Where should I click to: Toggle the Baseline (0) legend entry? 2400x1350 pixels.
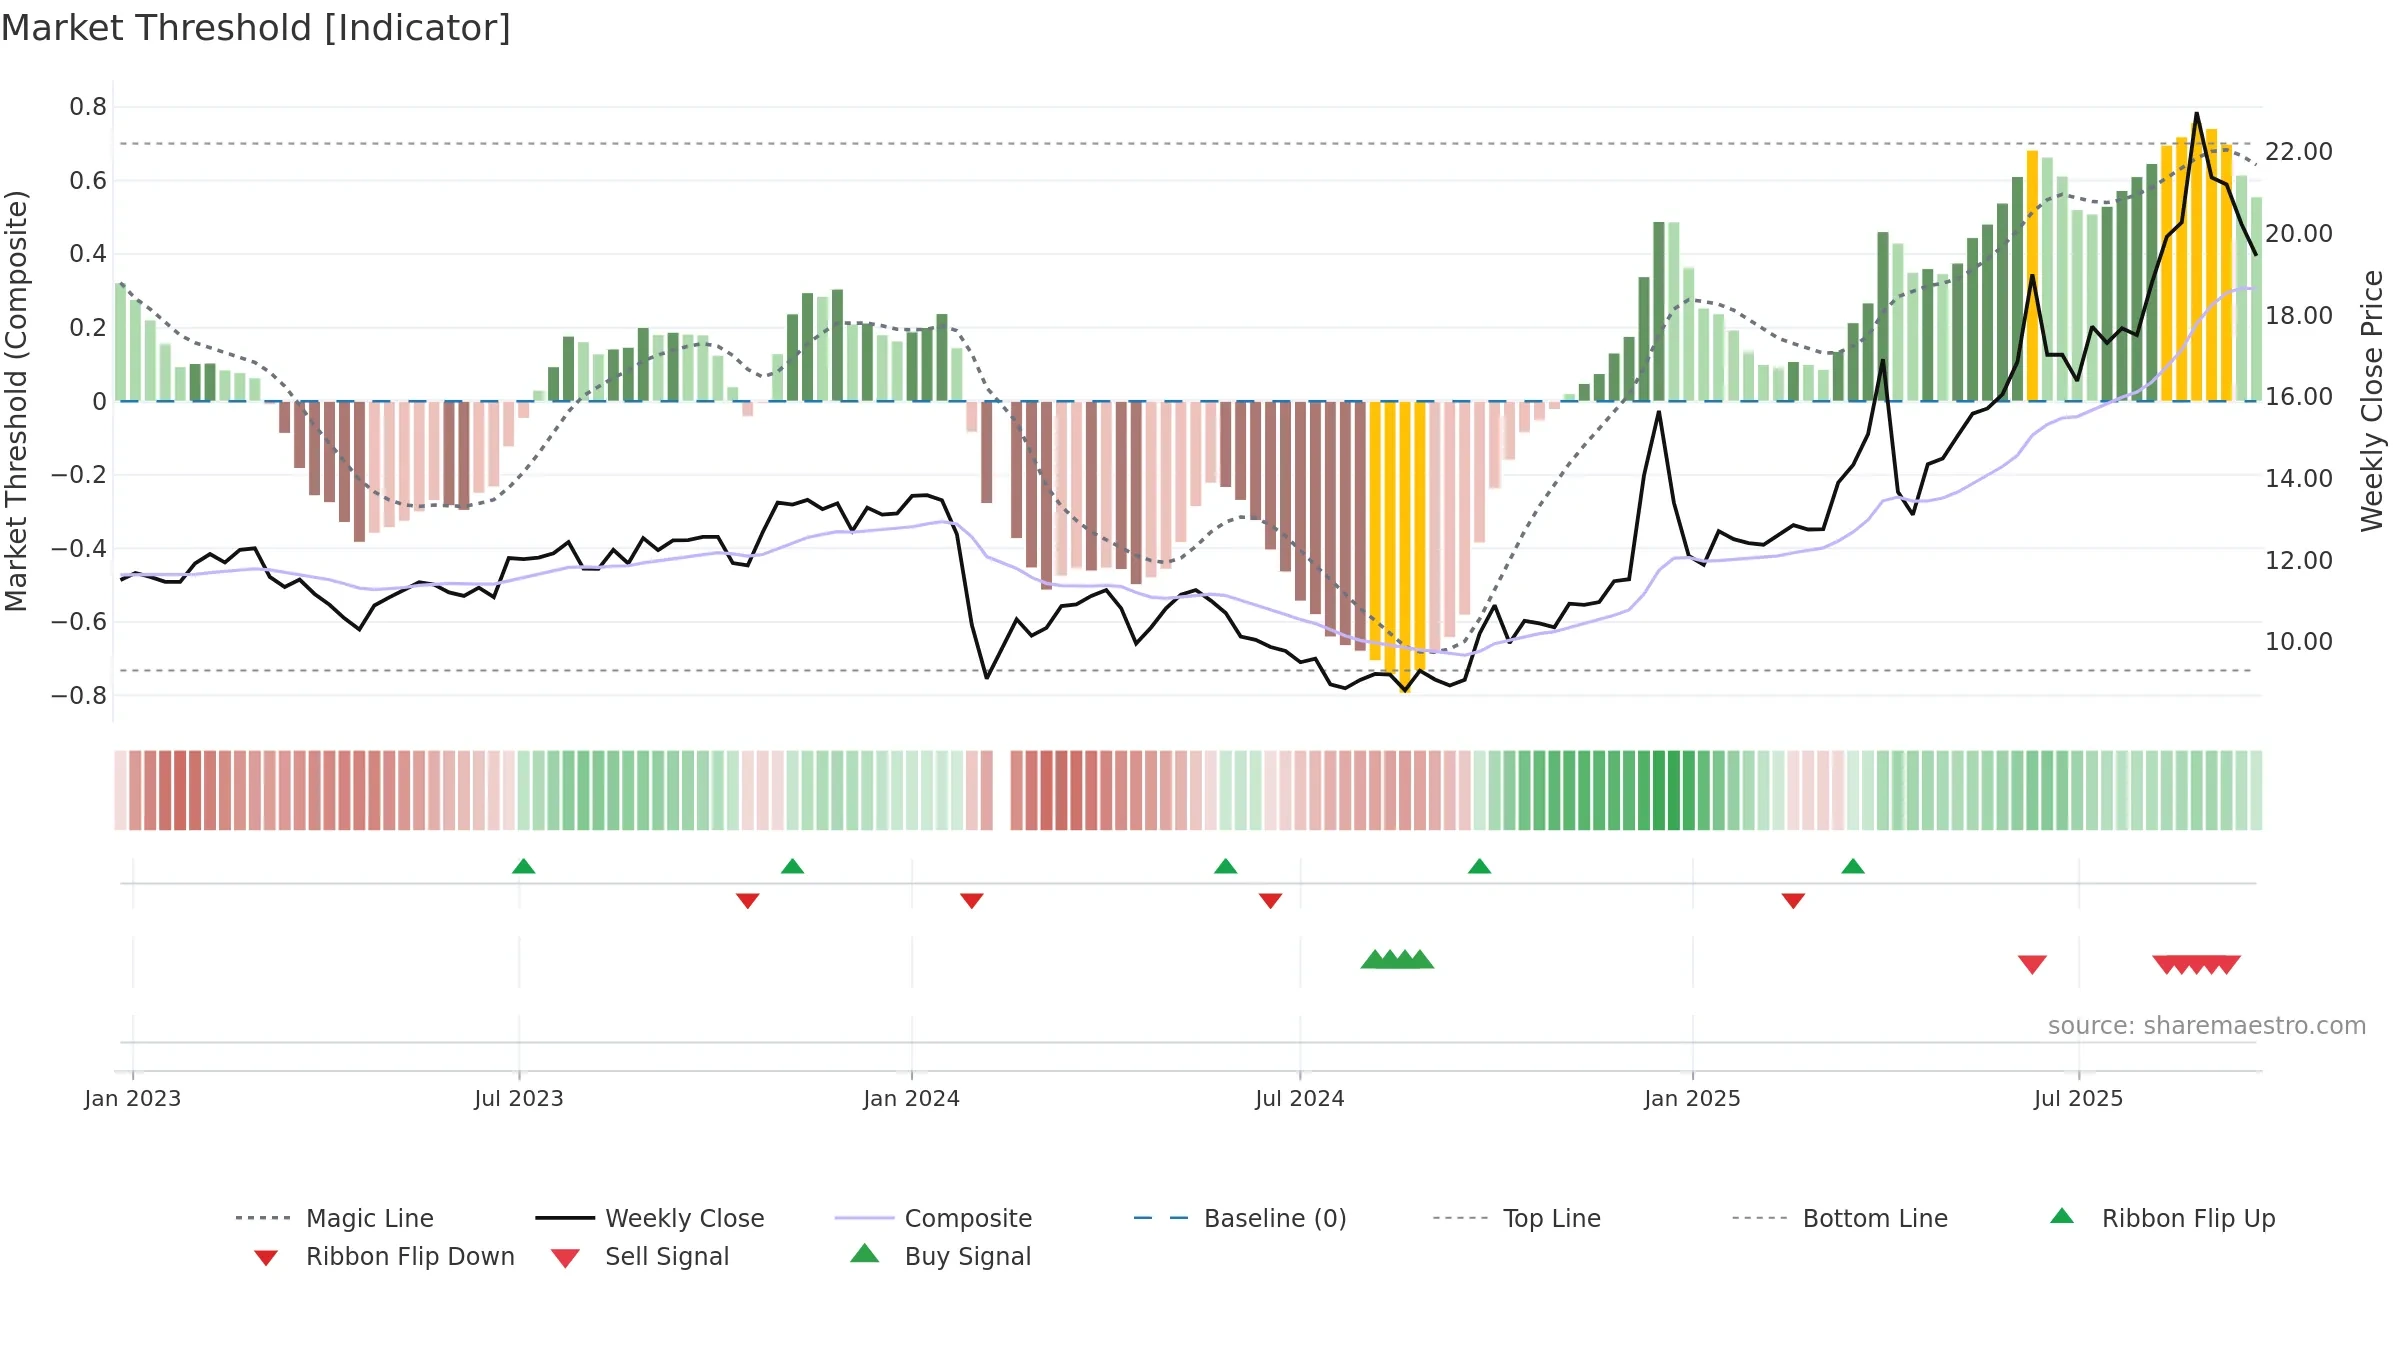[1240, 1218]
